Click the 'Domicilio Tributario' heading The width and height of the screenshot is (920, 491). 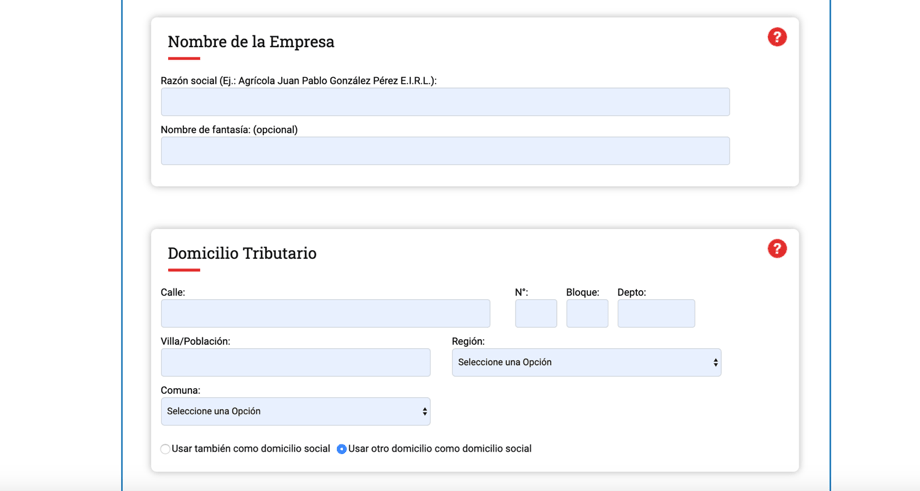coord(242,253)
